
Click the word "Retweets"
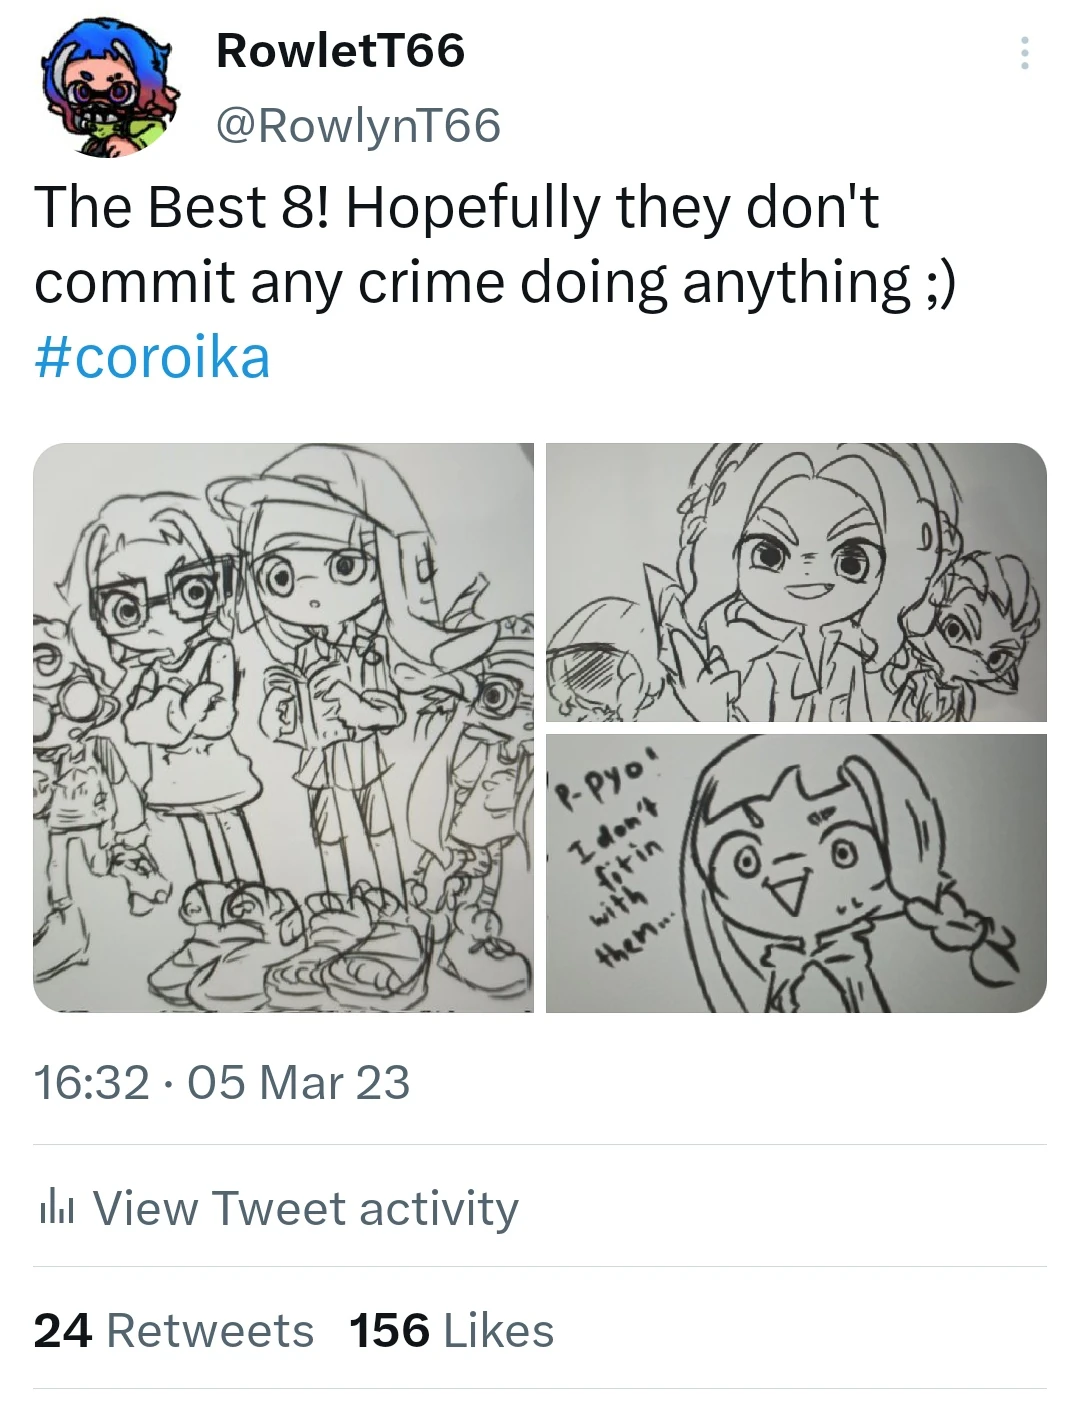pos(212,1330)
